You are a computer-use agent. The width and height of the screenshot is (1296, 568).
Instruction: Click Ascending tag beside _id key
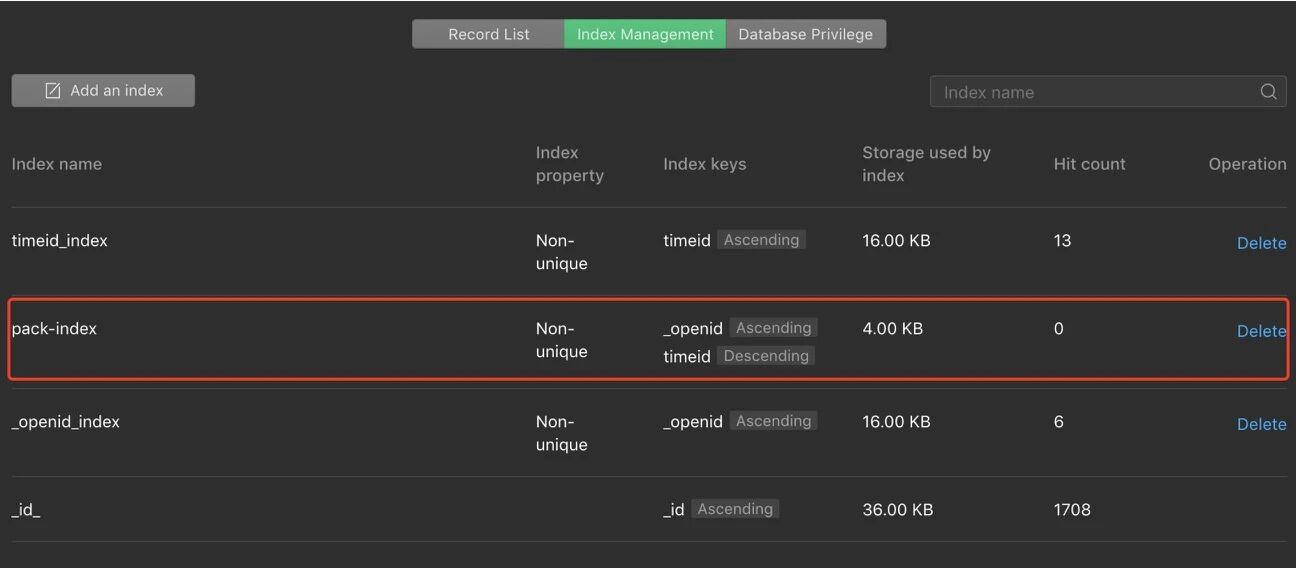pos(735,509)
